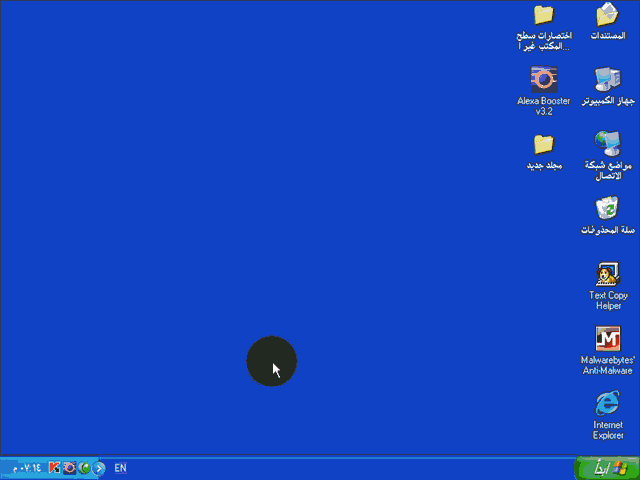The image size is (640, 480).
Task: Click an empty area of the taskbar
Action: [350, 467]
